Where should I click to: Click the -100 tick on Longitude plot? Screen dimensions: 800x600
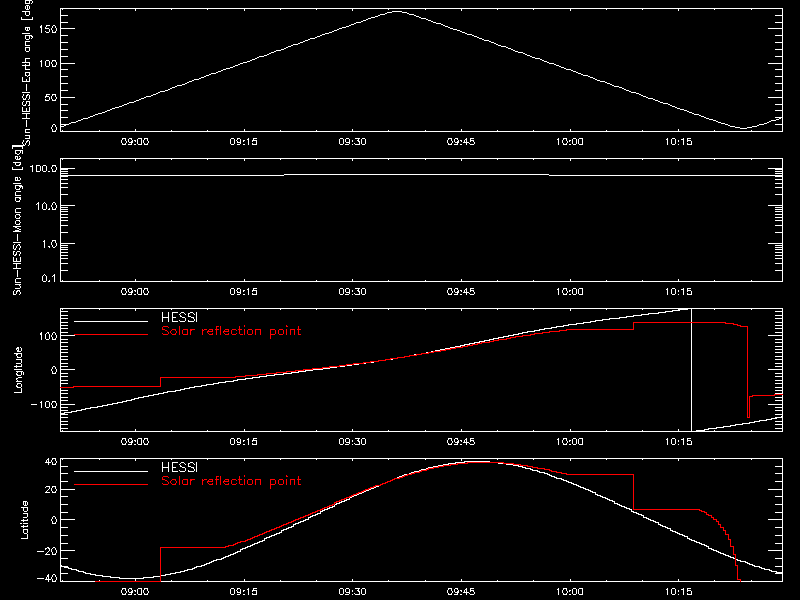(x=44, y=405)
